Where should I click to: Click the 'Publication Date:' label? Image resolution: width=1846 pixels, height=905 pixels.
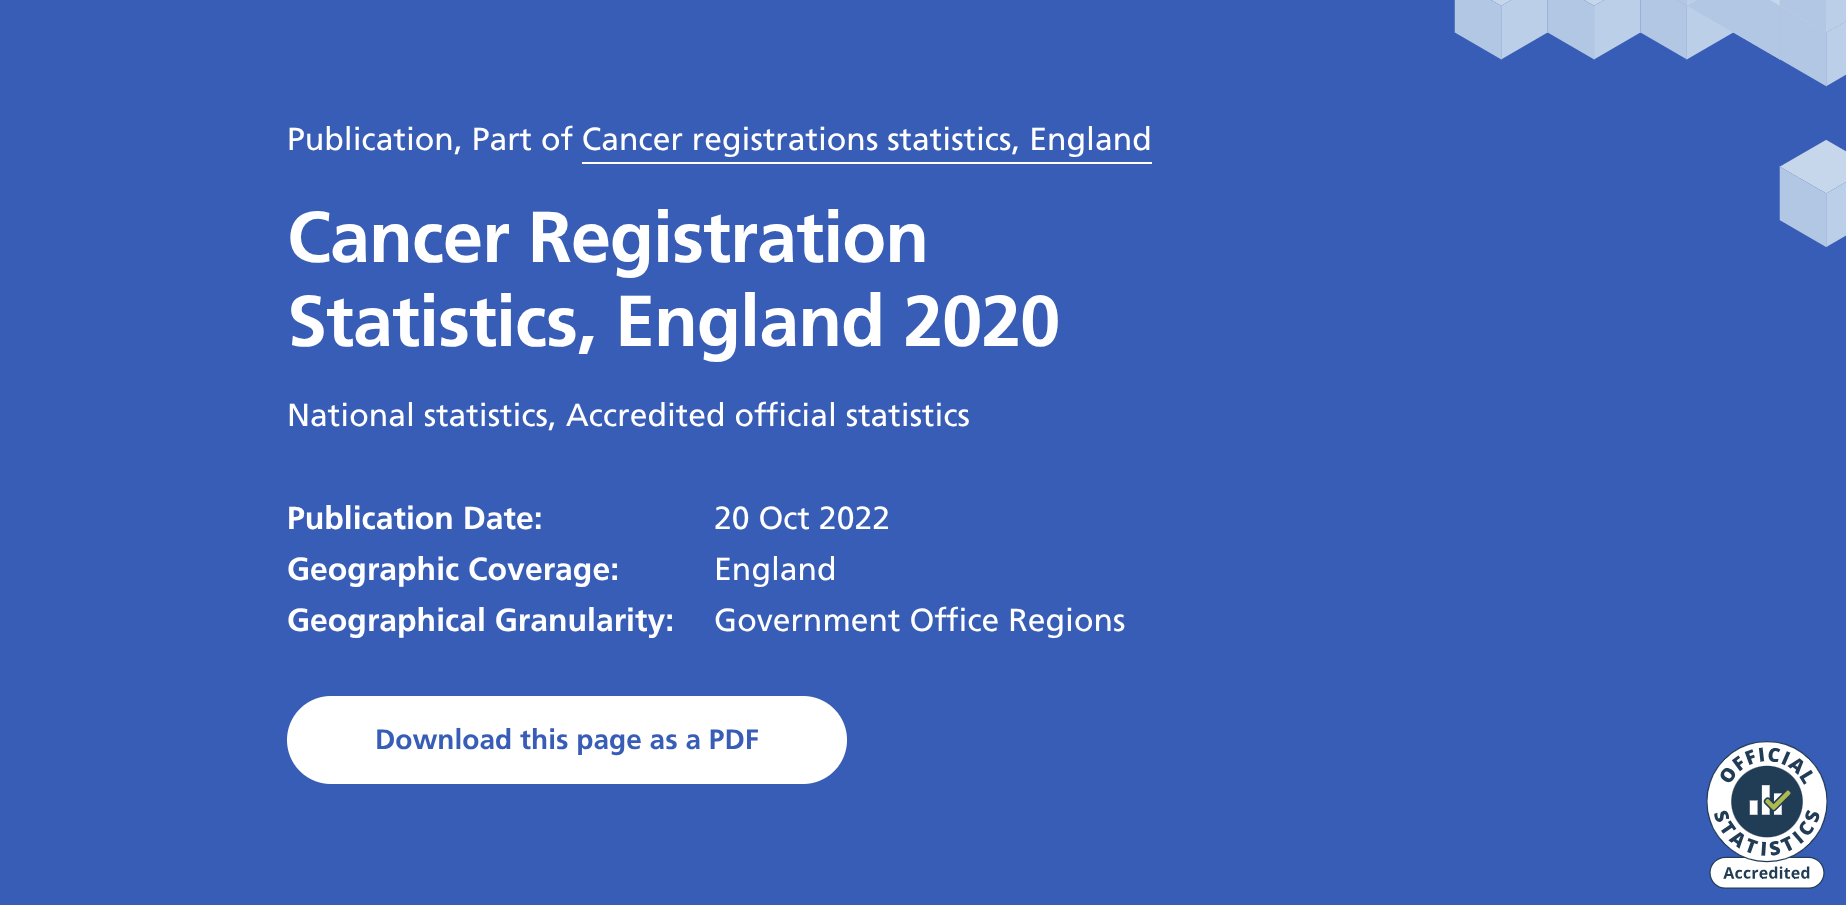click(x=414, y=518)
